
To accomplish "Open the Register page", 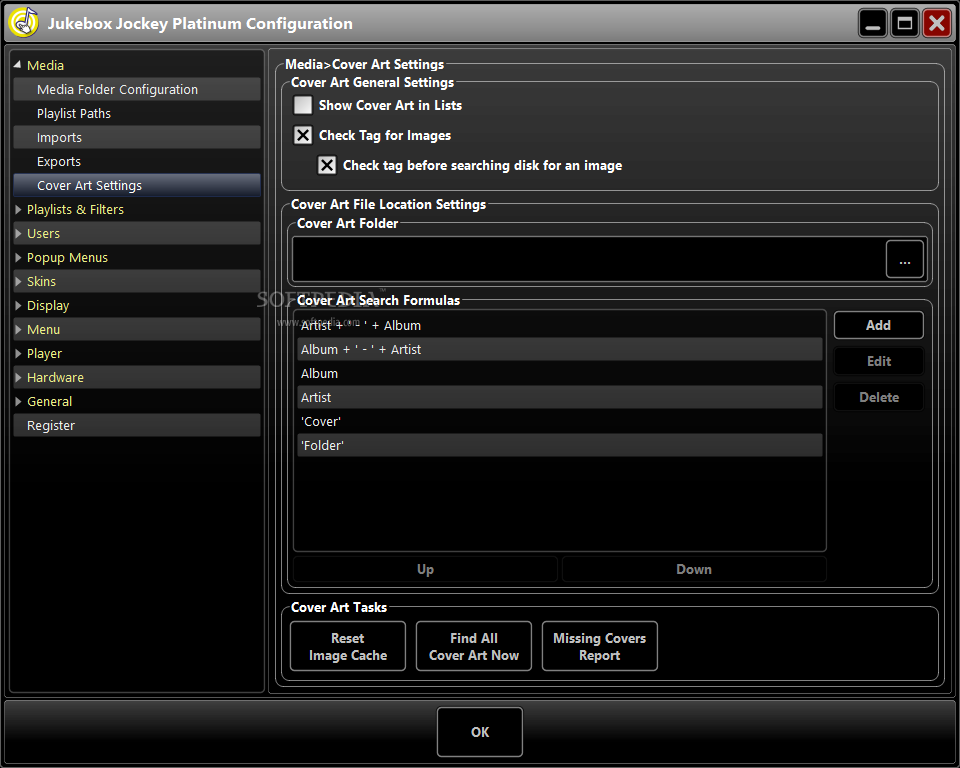I will 137,425.
